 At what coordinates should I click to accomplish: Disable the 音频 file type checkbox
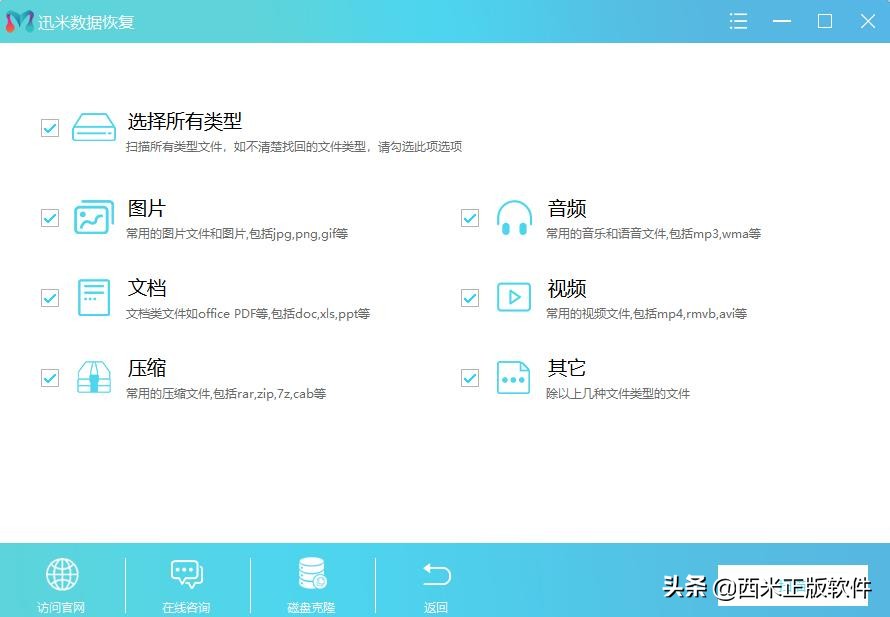pos(469,217)
